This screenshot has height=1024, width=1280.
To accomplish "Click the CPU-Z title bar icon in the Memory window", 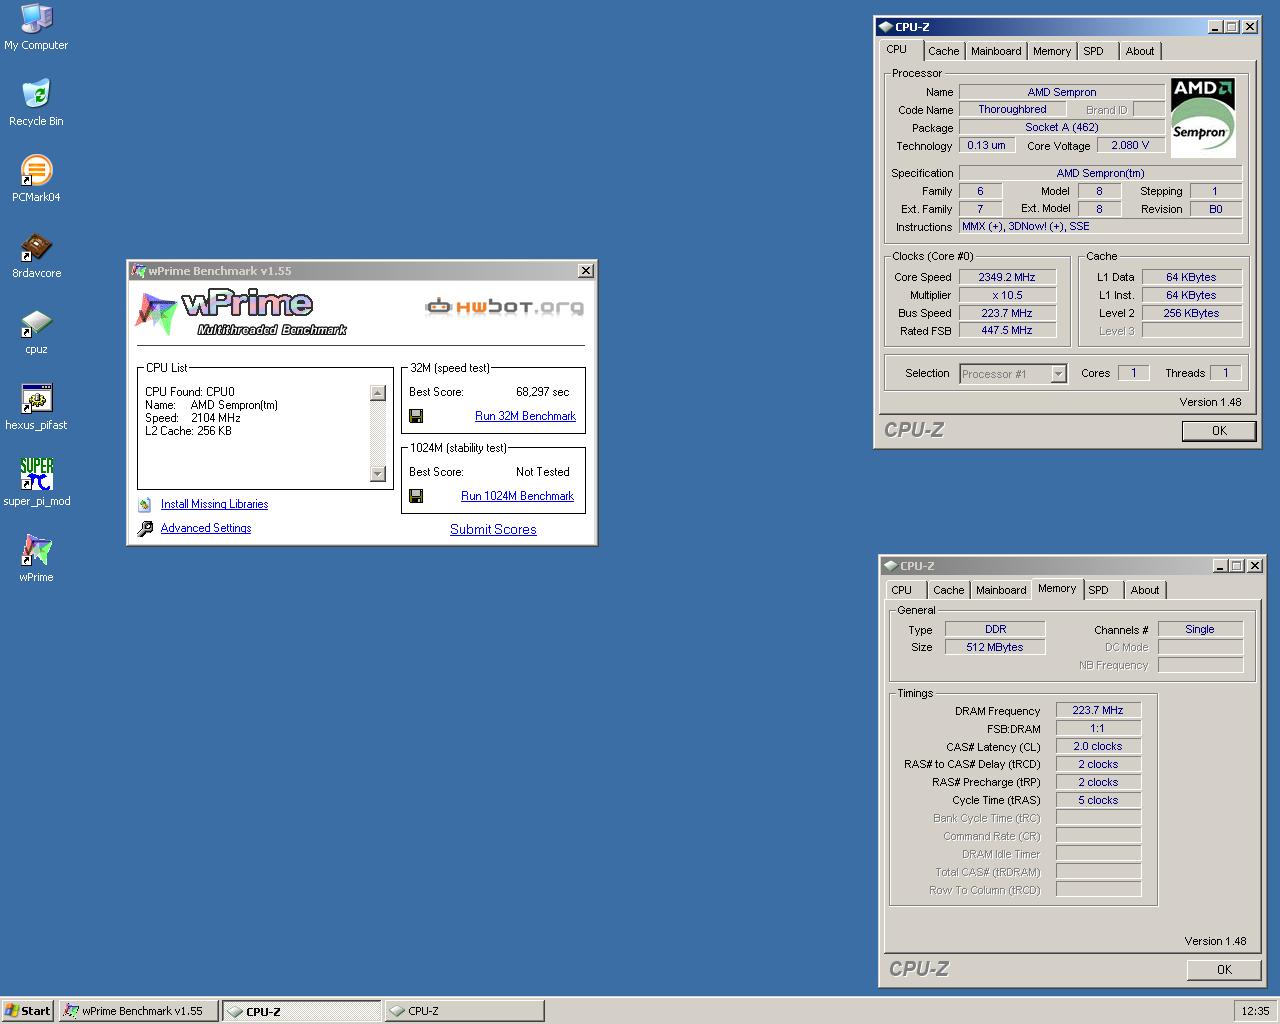I will point(890,566).
